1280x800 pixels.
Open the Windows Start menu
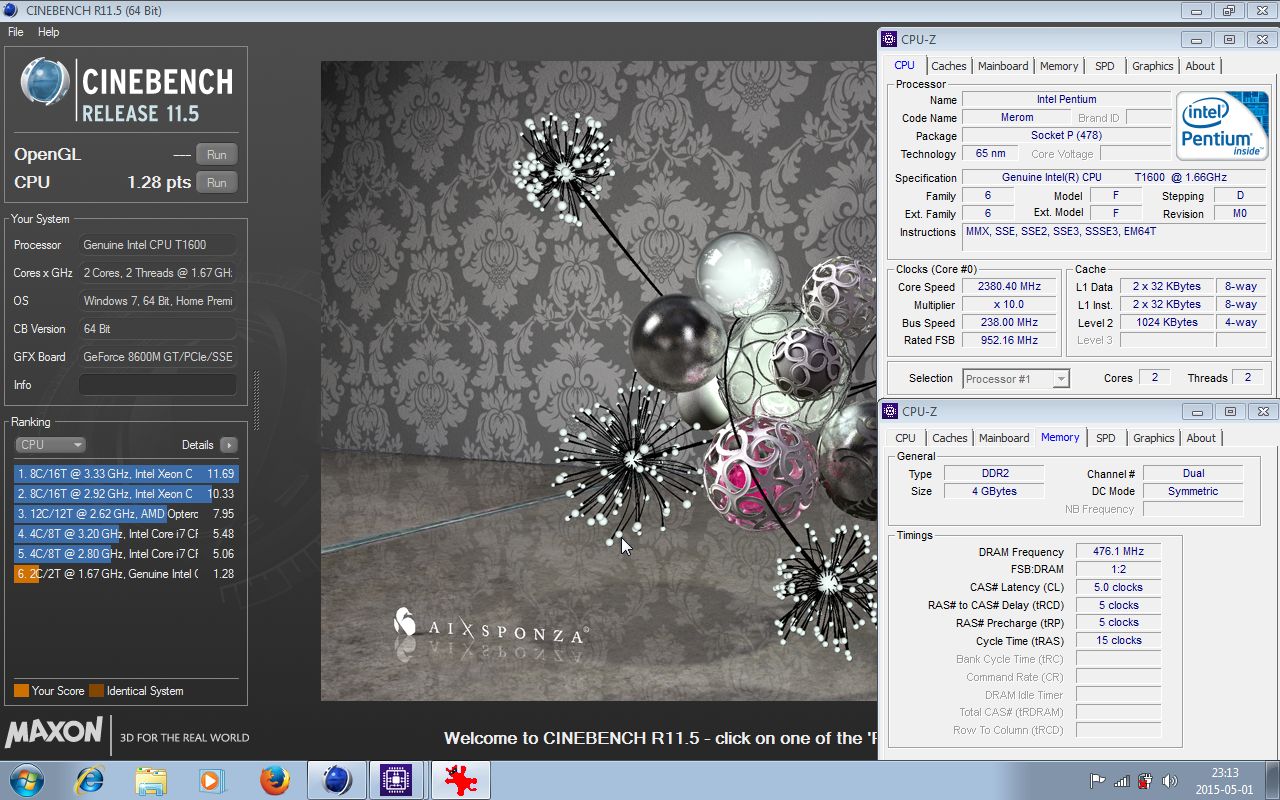(27, 780)
